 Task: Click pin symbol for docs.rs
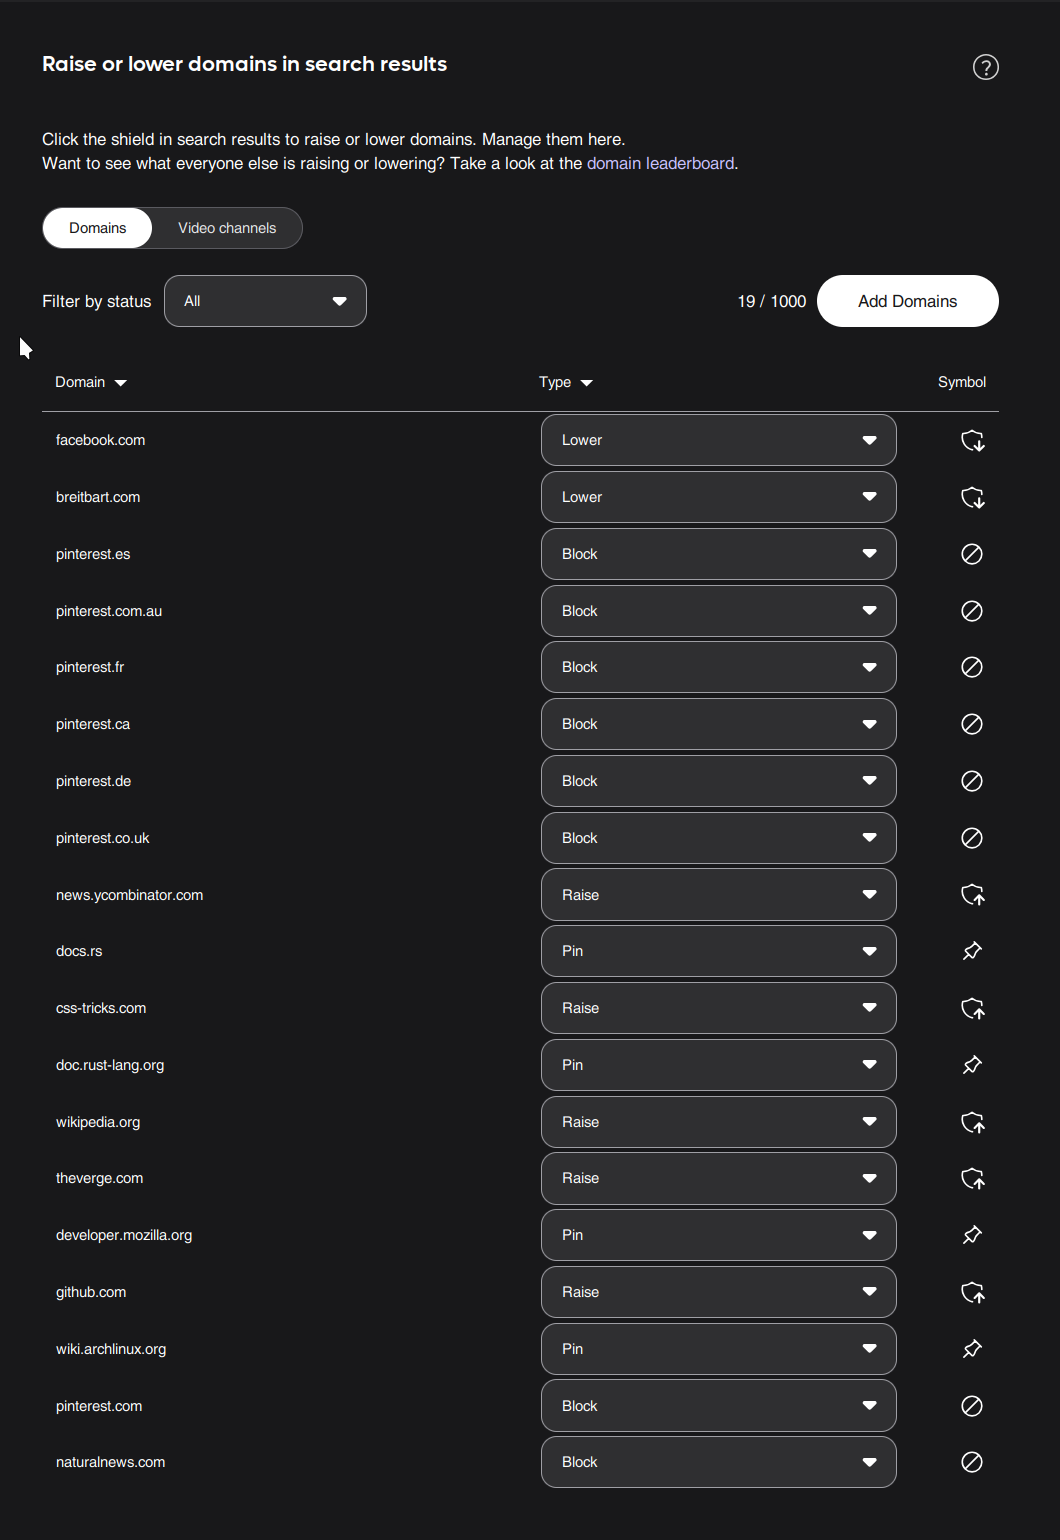972,951
